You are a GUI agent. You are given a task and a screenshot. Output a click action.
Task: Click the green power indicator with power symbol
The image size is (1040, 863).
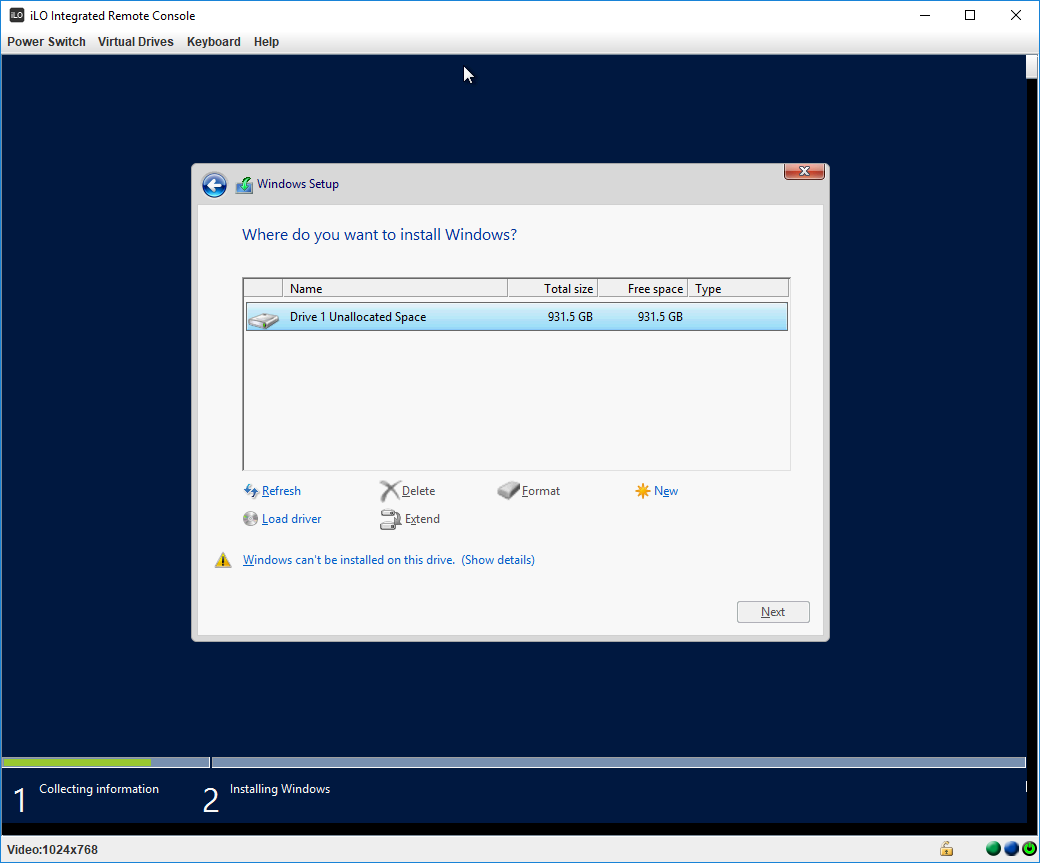pyautogui.click(x=1029, y=848)
